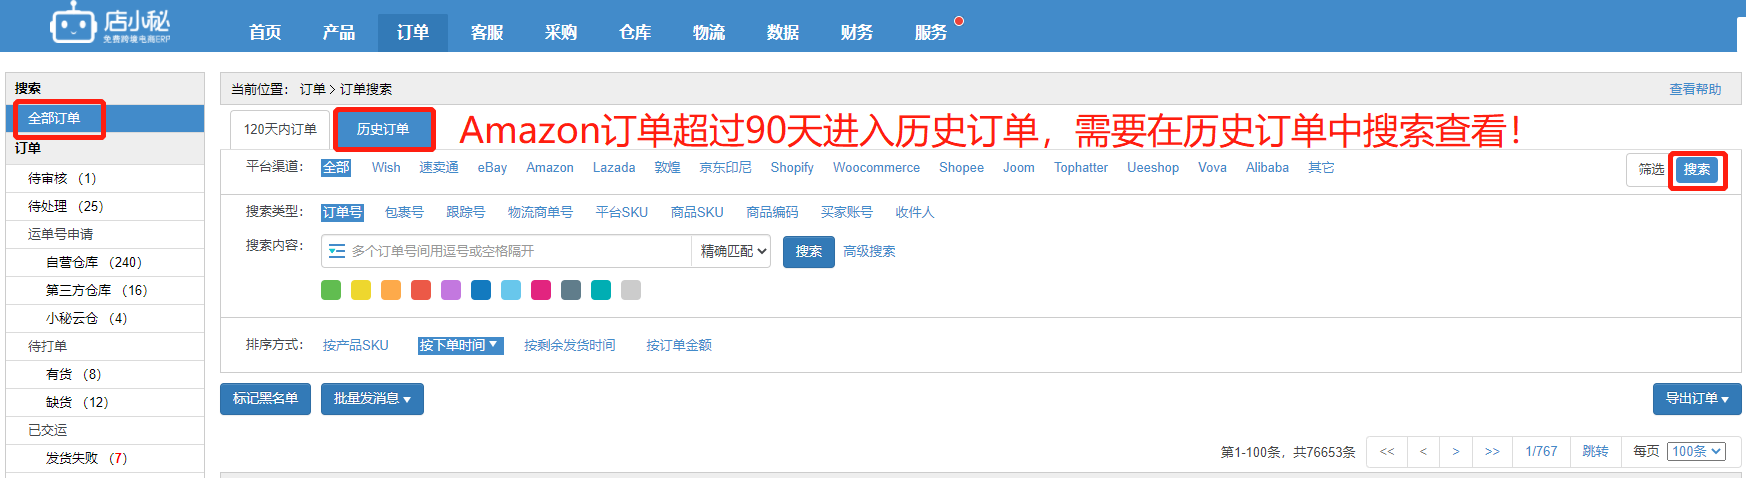
Task: Open the 服务 menu
Action: (x=931, y=32)
